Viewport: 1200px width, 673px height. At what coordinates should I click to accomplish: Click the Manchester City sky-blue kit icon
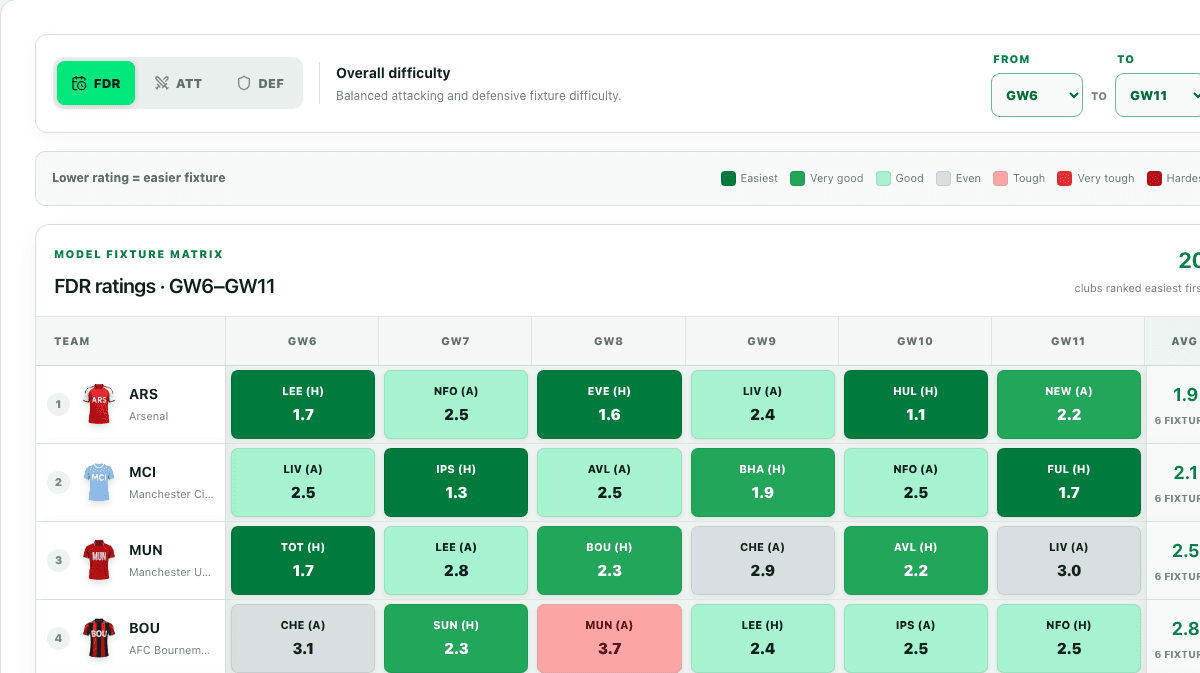click(x=98, y=482)
